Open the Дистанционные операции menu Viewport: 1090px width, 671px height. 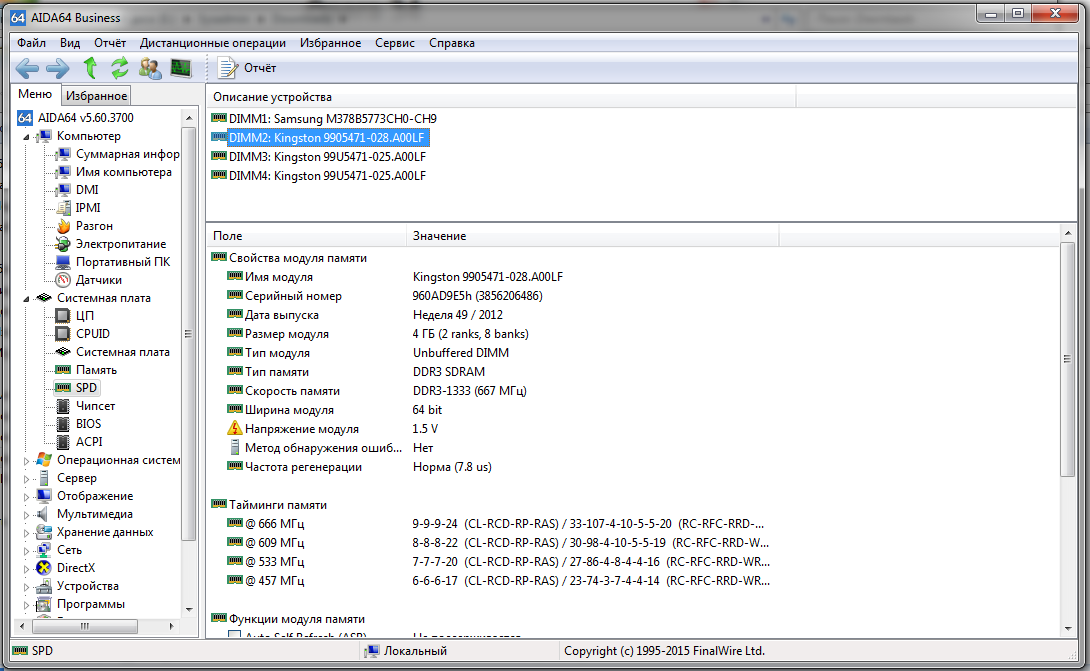click(x=213, y=43)
